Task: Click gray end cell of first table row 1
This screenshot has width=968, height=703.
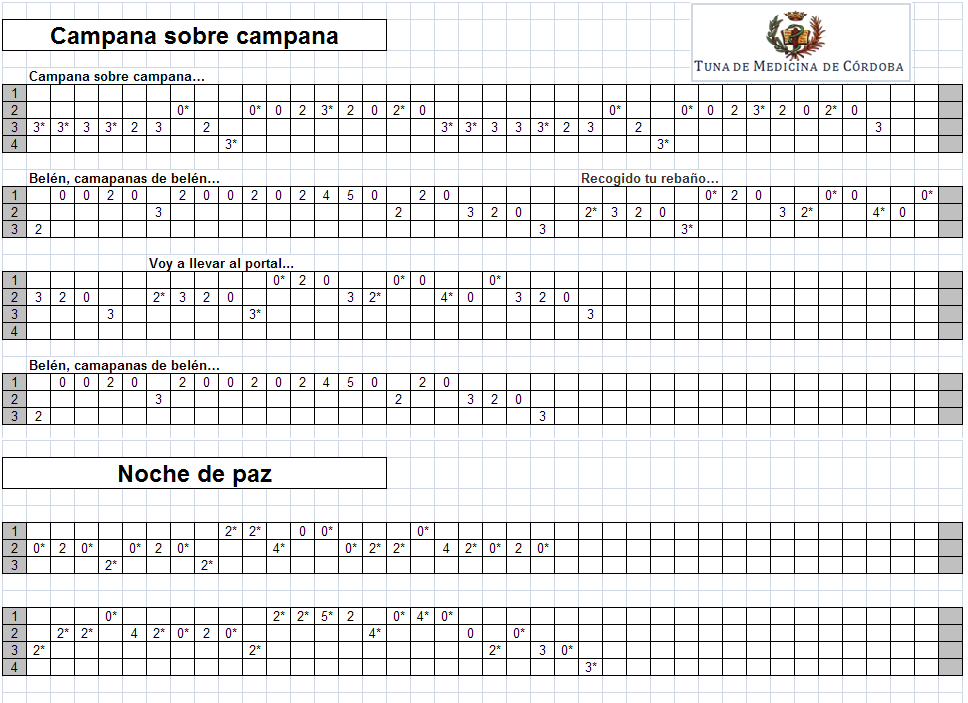Action: coord(951,93)
